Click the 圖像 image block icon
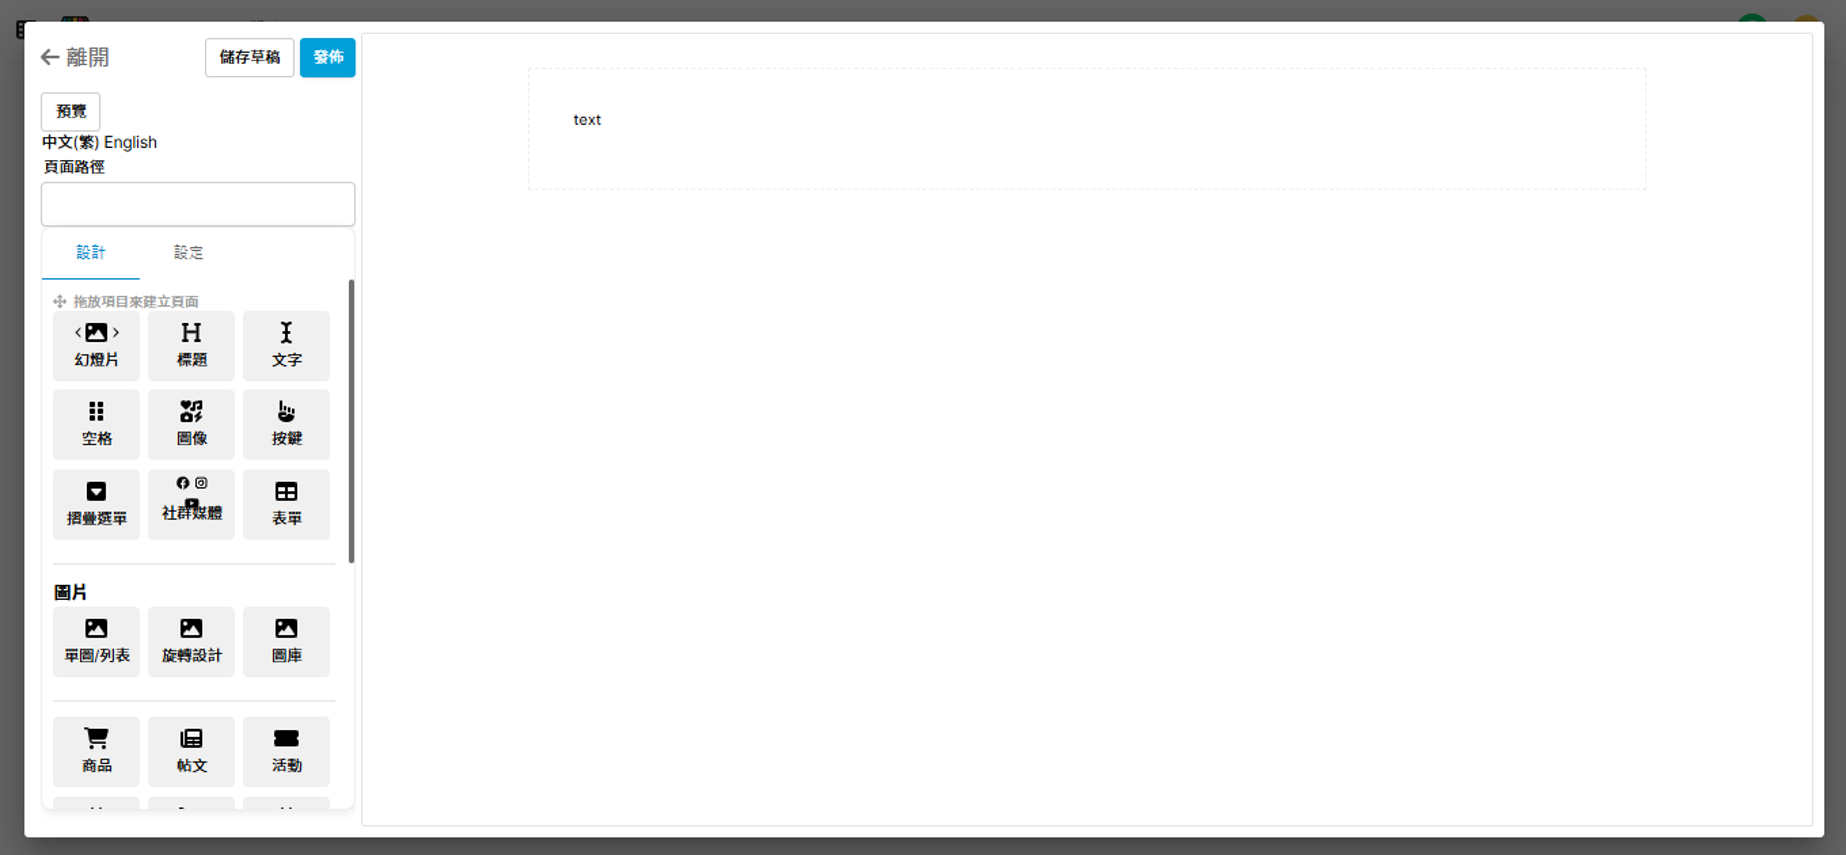 [191, 424]
